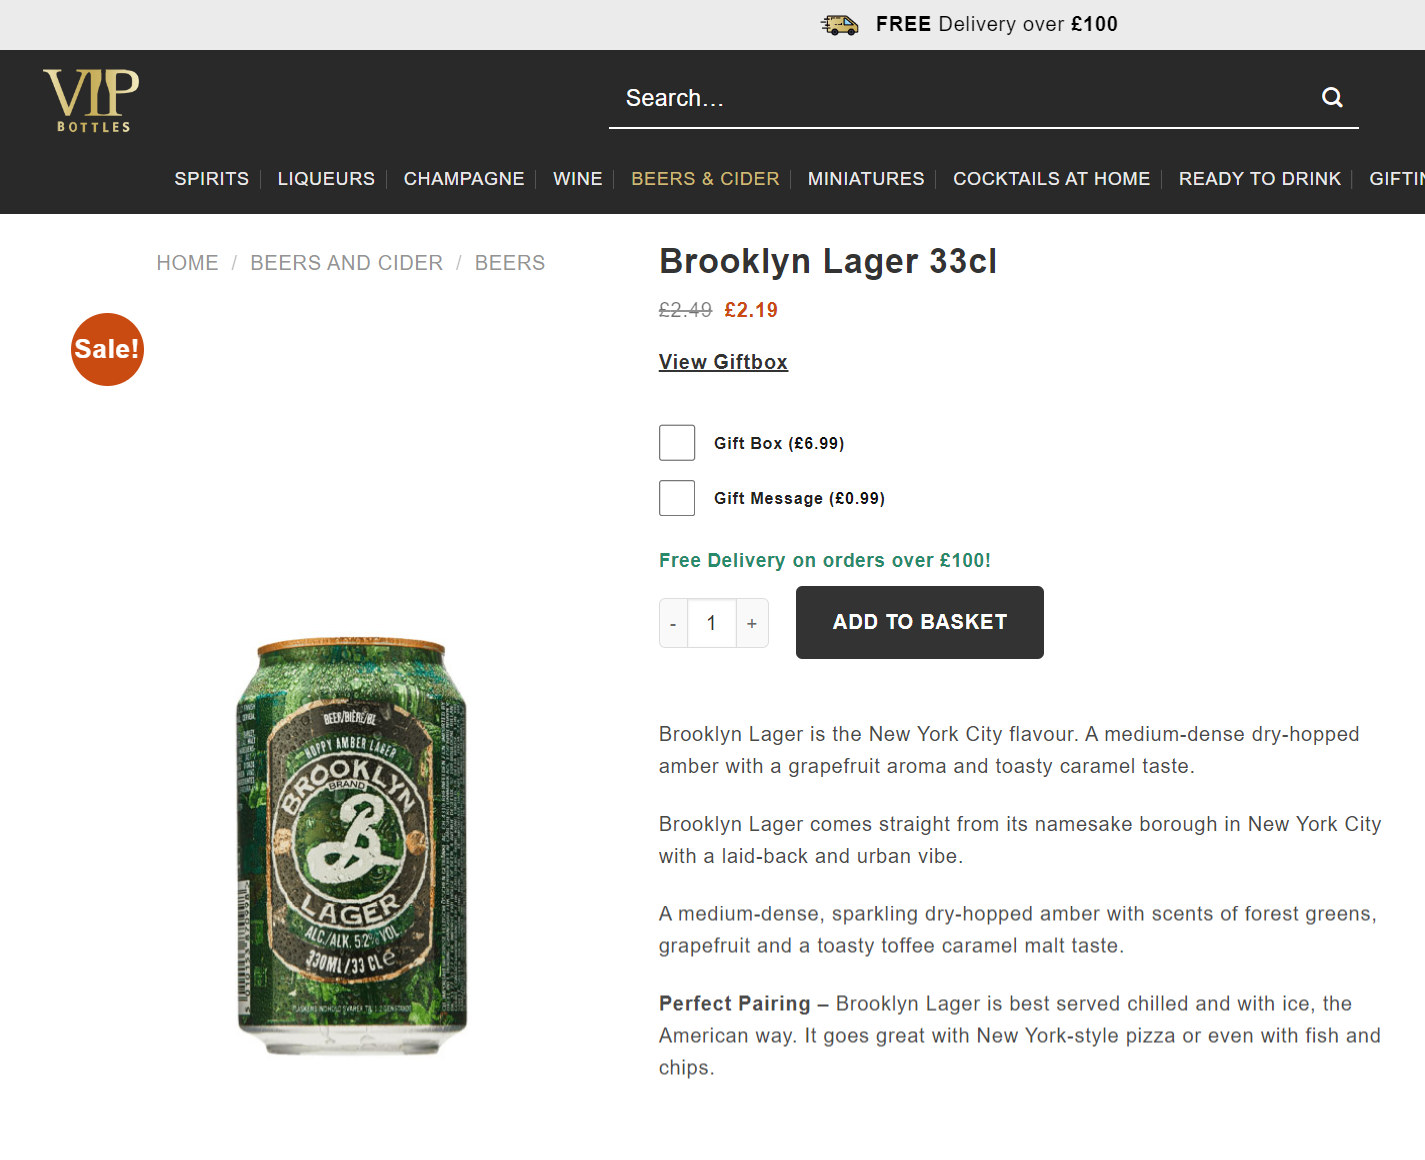The width and height of the screenshot is (1425, 1160).
Task: Open the Spirits menu
Action: (211, 179)
